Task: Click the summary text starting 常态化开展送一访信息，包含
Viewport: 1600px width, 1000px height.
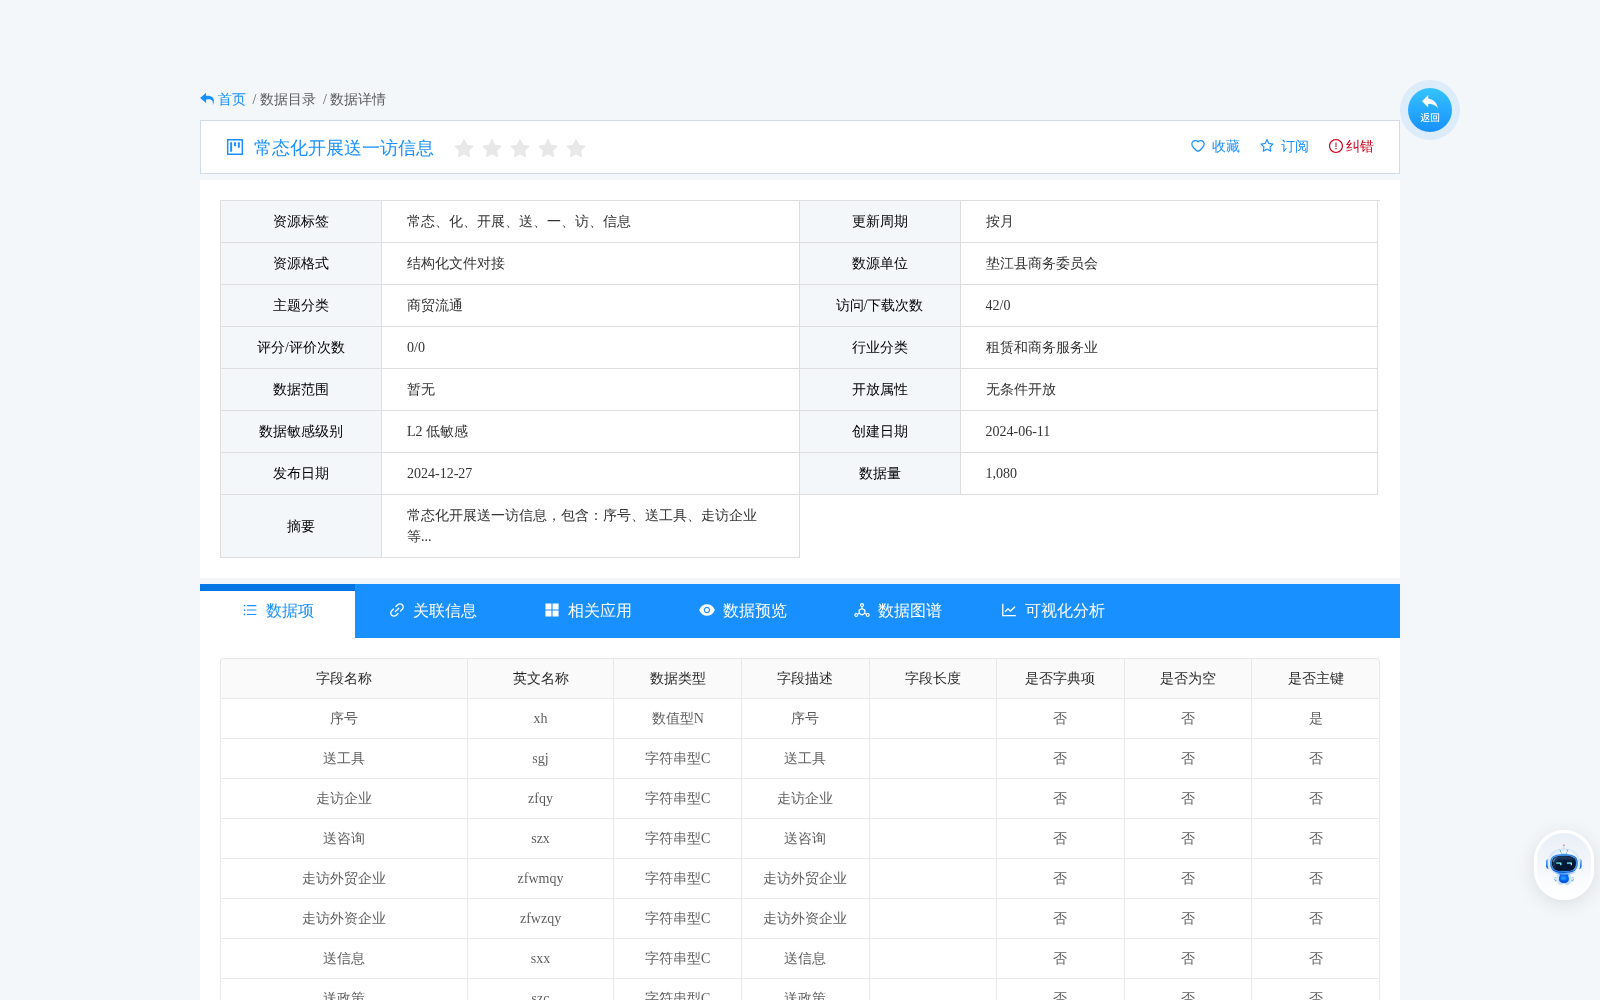Action: (x=582, y=526)
